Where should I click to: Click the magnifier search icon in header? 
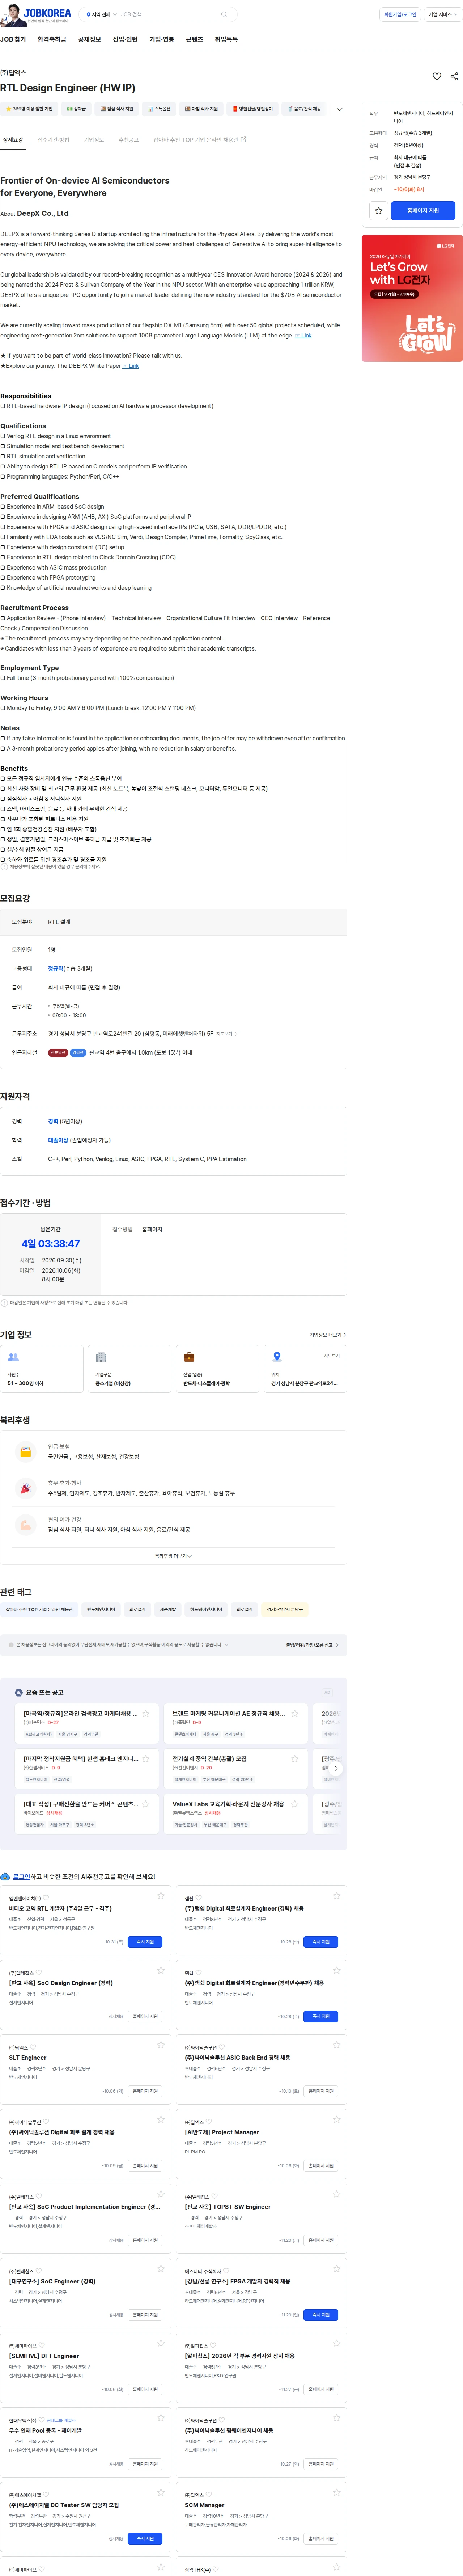pos(224,15)
